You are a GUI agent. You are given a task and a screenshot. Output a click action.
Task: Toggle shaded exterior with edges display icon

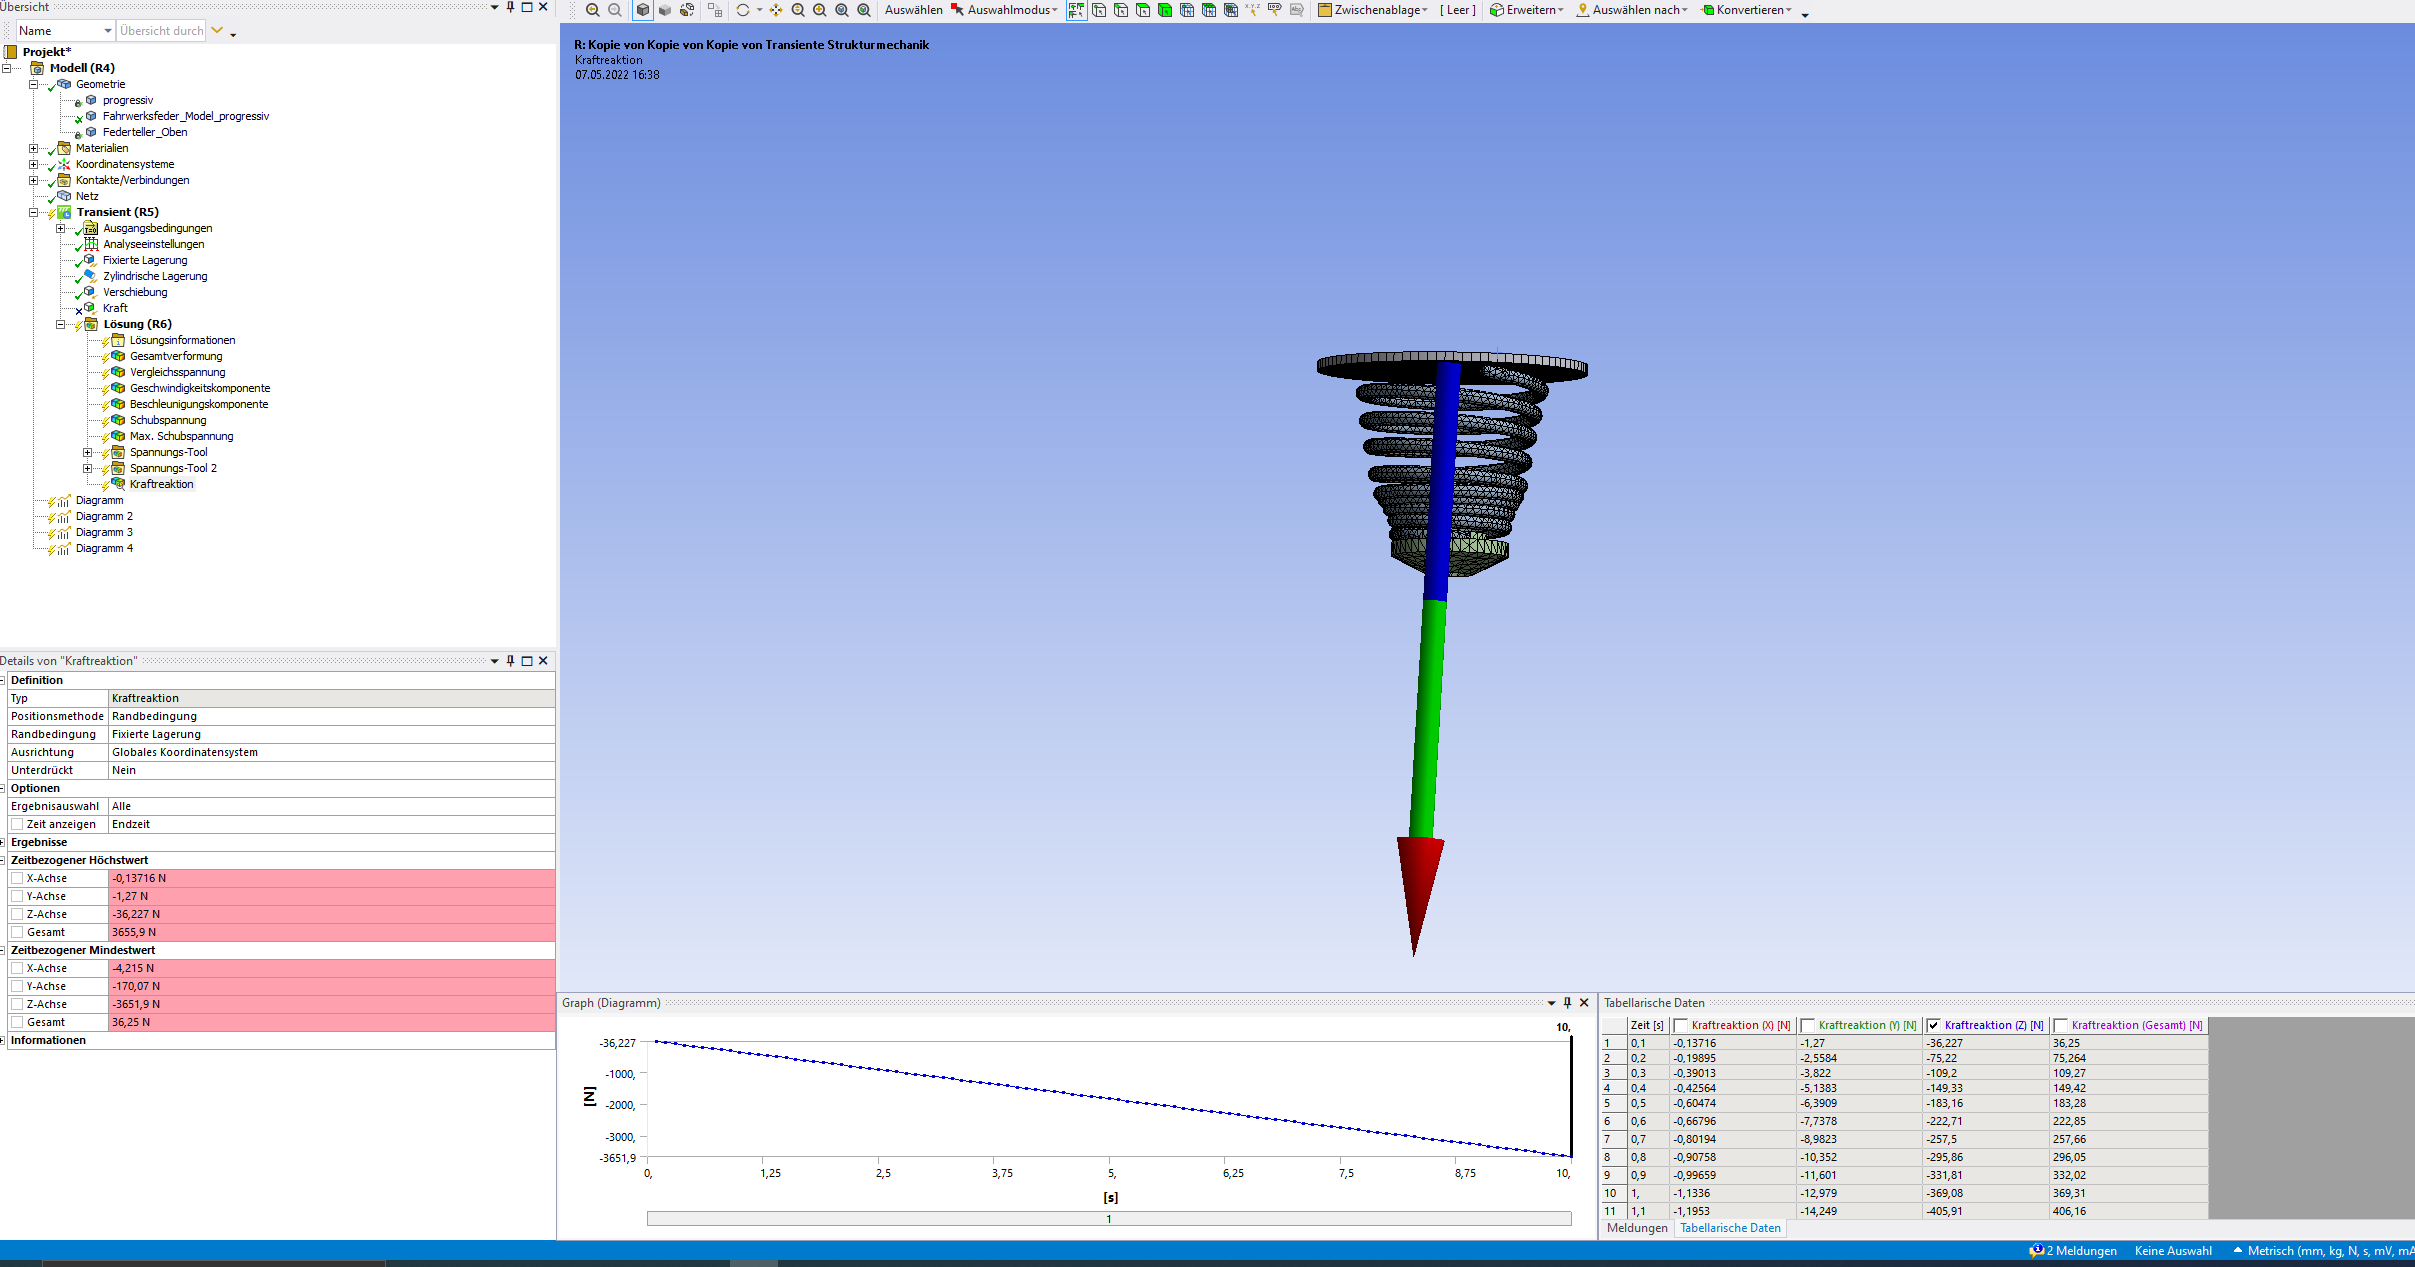643,10
